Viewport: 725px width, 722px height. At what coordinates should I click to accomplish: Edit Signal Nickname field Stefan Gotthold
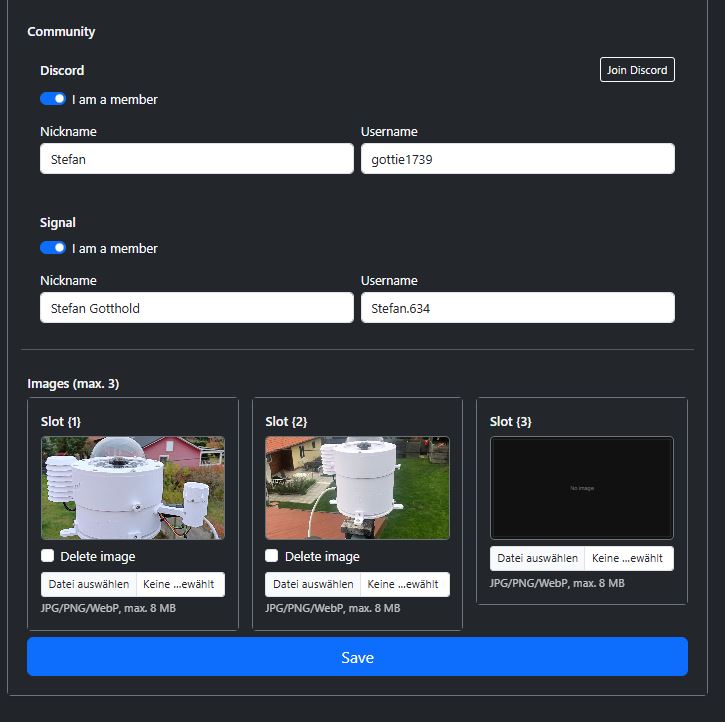pyautogui.click(x=197, y=307)
